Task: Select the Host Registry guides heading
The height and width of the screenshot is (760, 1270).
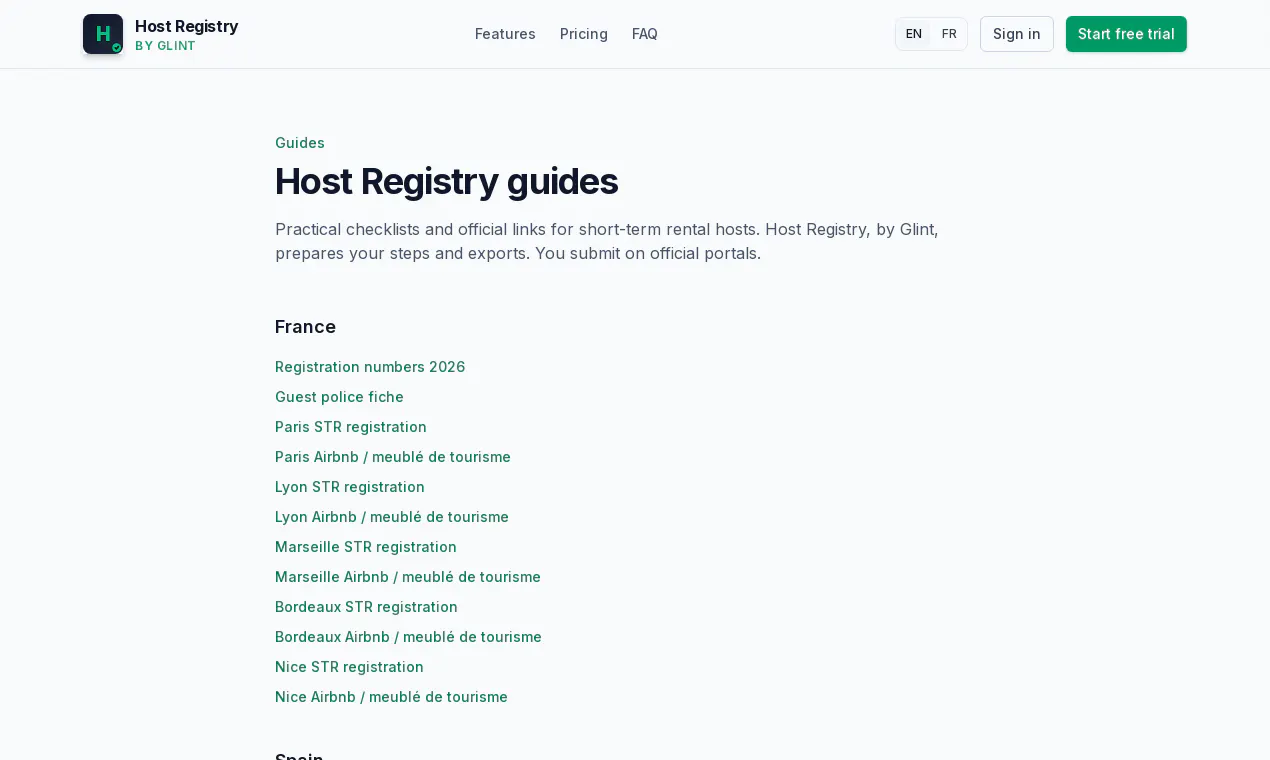Action: tap(446, 181)
